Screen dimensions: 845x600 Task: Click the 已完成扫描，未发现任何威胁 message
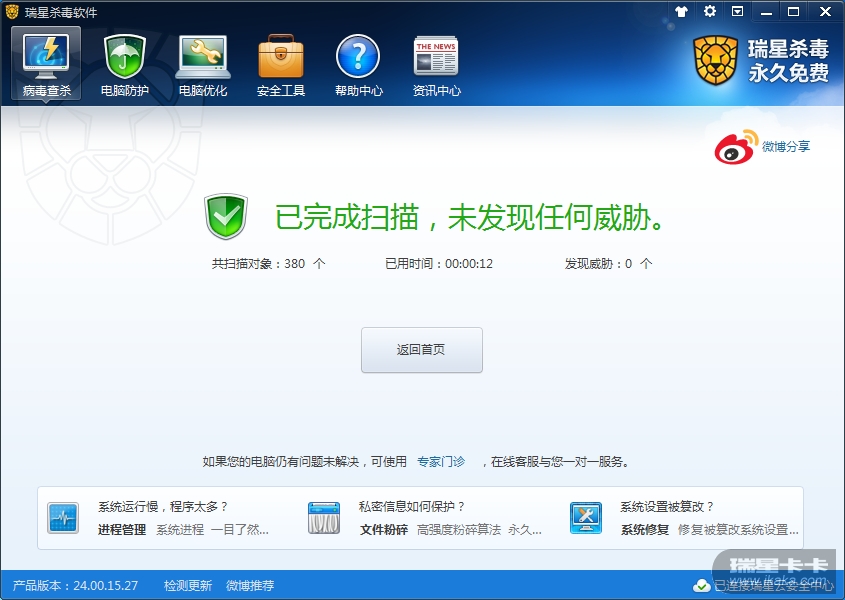pyautogui.click(x=469, y=217)
